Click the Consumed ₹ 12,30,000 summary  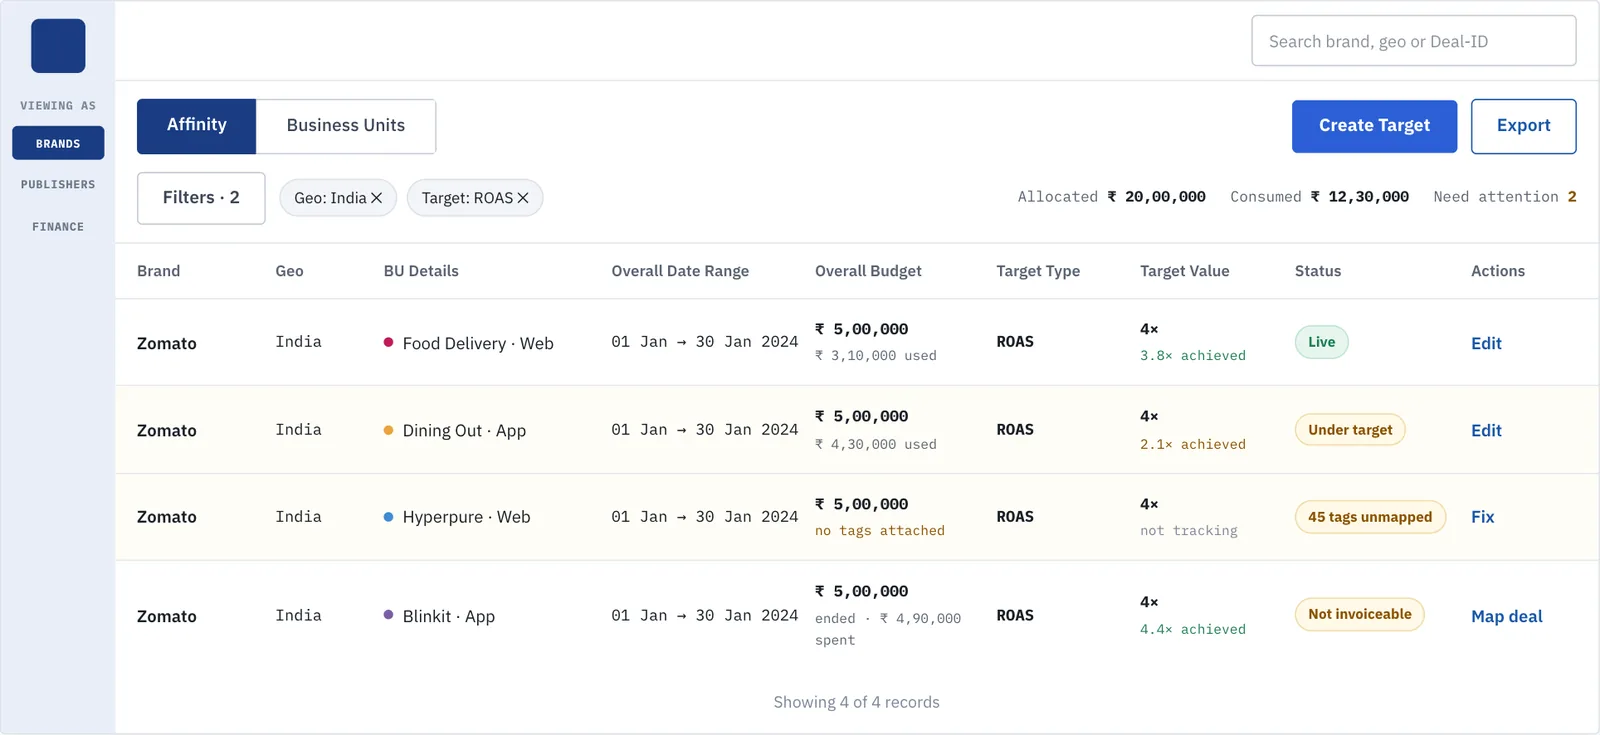pos(1319,197)
